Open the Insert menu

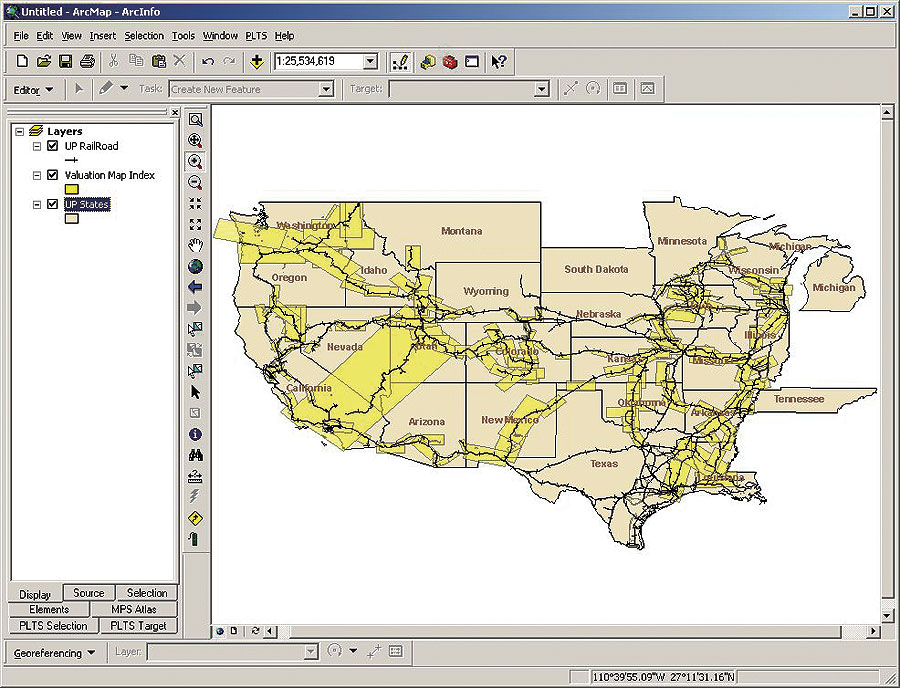(103, 36)
